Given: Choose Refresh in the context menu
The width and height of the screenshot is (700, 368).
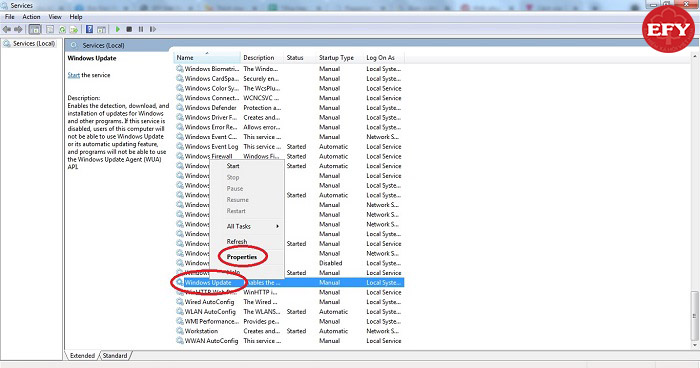Looking at the screenshot, I should click(x=237, y=242).
